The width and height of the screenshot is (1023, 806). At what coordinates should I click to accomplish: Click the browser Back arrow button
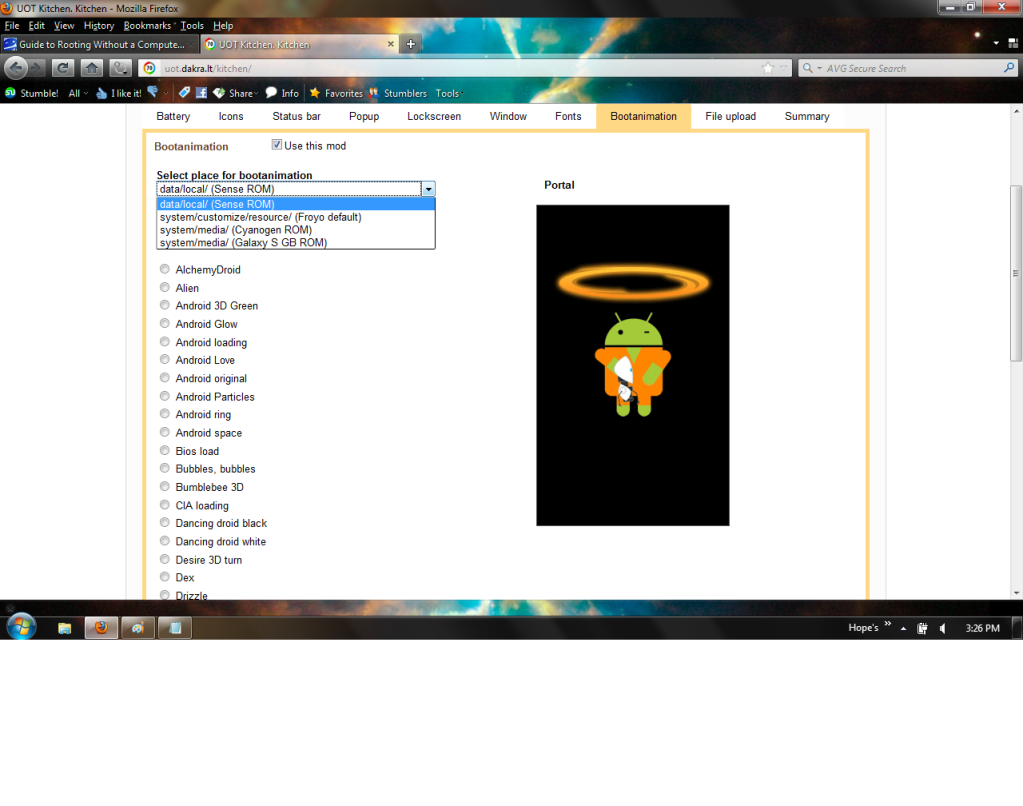(x=17, y=68)
